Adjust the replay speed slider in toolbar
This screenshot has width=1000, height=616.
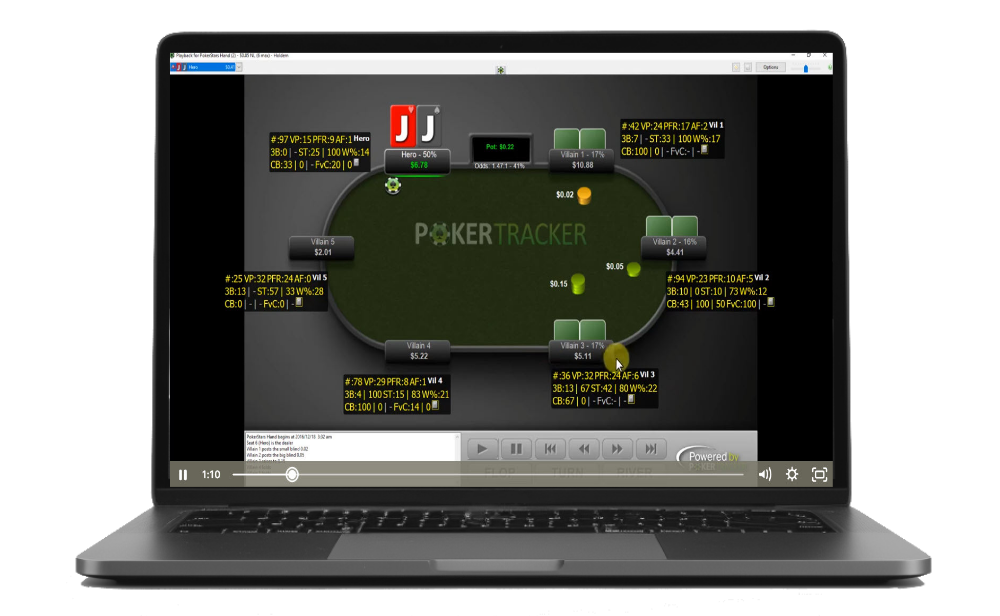tap(807, 67)
